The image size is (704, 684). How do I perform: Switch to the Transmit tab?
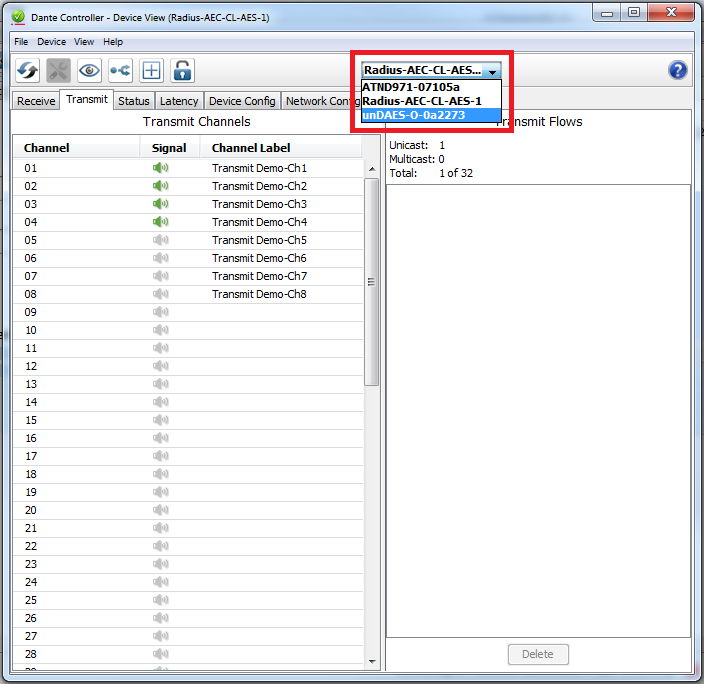coord(87,99)
